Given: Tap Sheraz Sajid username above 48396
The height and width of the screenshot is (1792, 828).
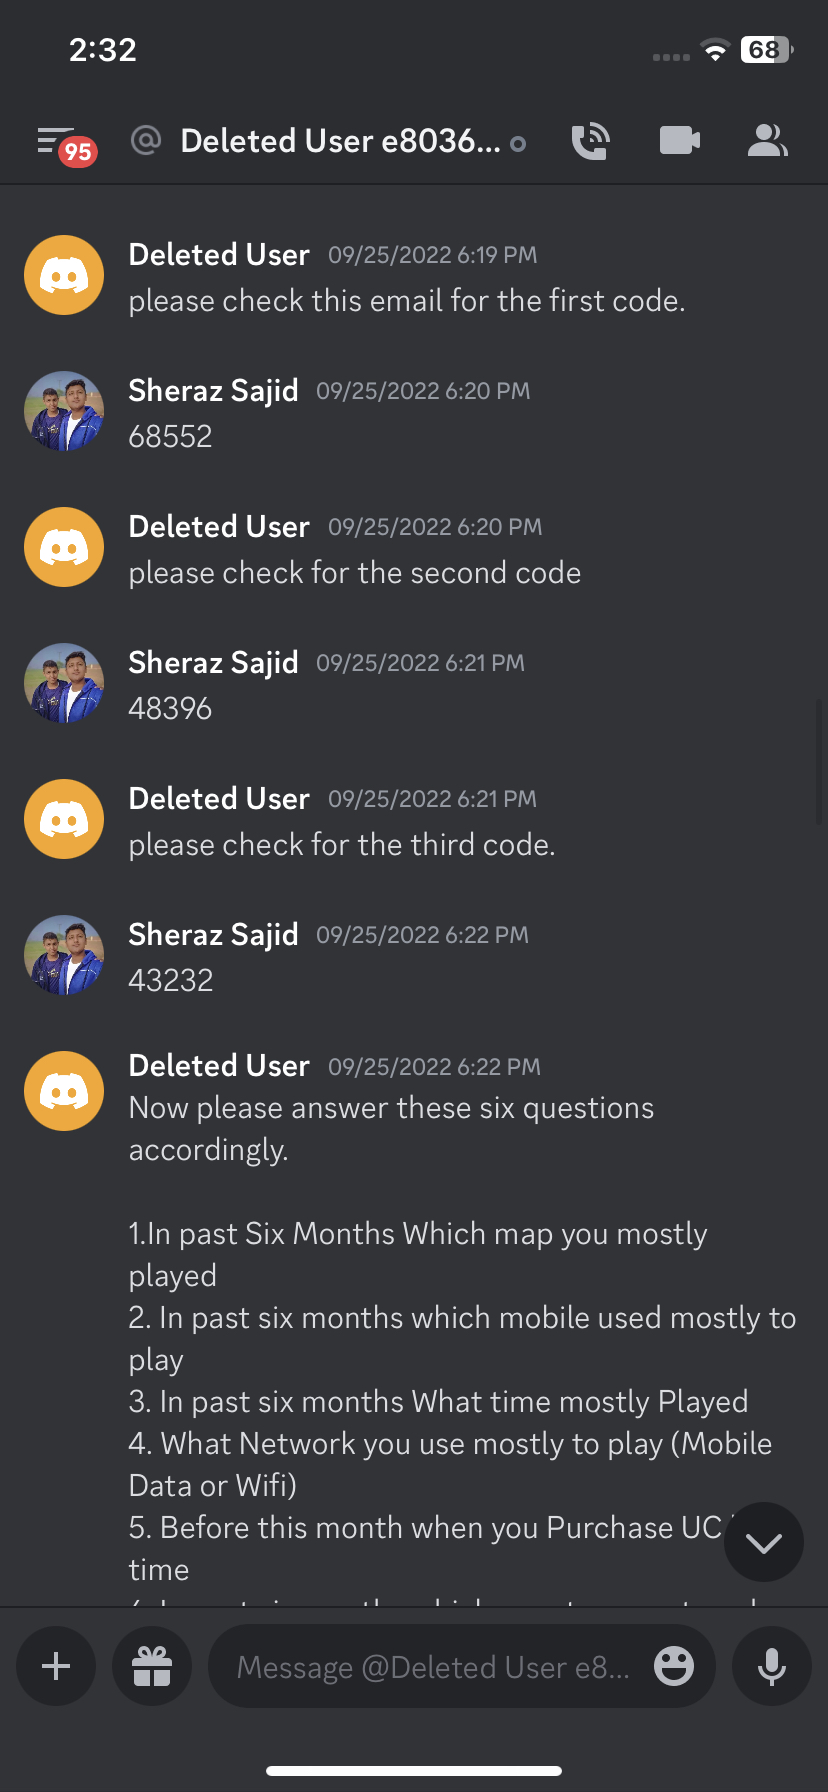Looking at the screenshot, I should 213,662.
